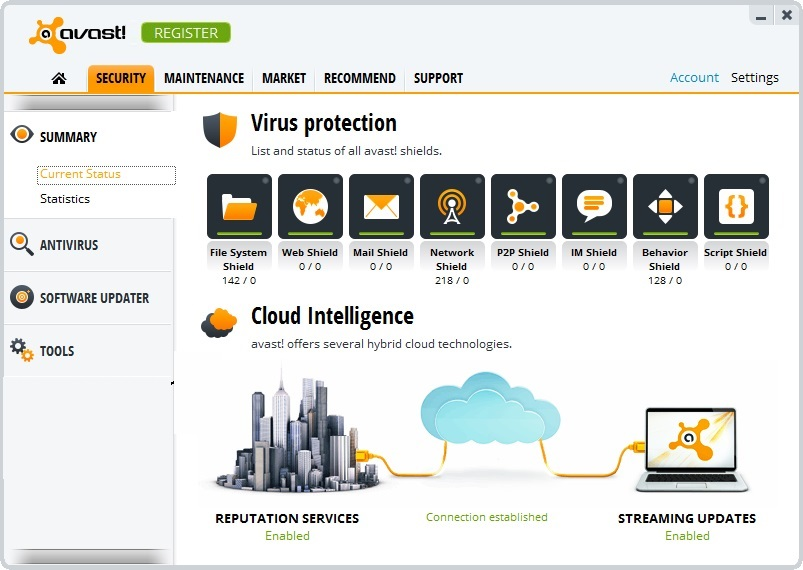Click the 142 / 0 counter
Image resolution: width=803 pixels, height=570 pixels.
[239, 281]
